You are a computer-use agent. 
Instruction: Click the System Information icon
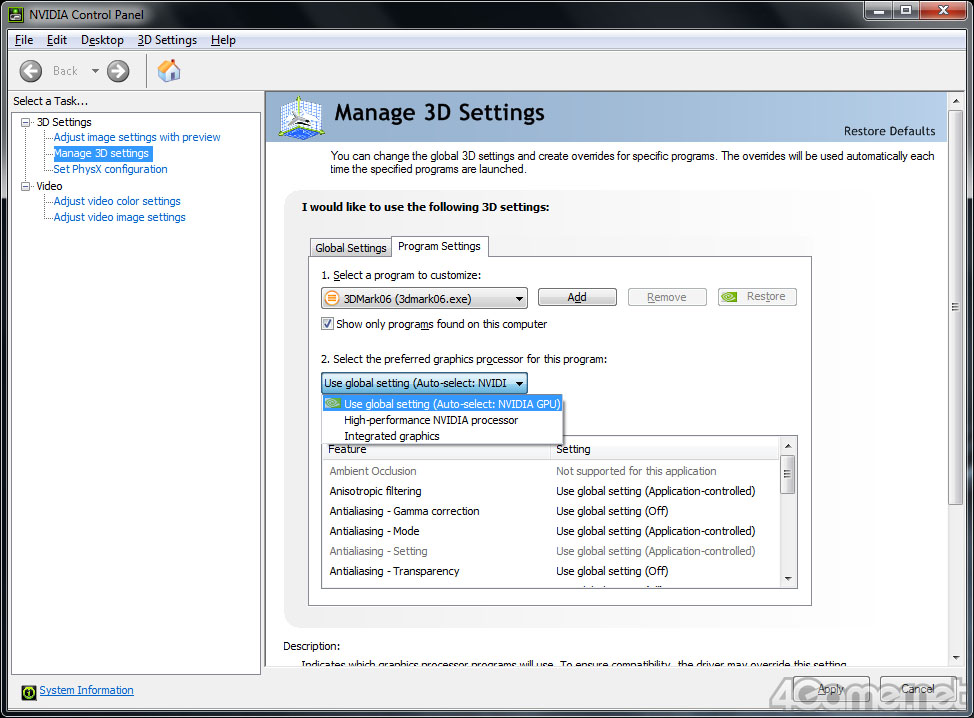click(29, 691)
